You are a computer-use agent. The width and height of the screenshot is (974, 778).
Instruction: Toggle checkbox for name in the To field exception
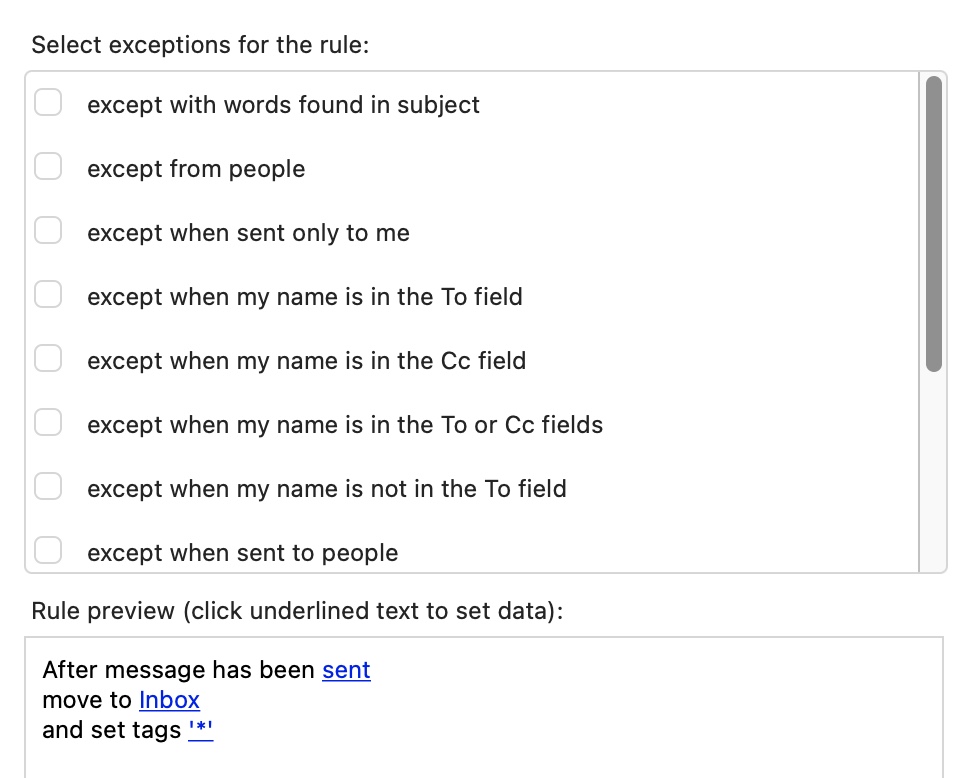[48, 295]
